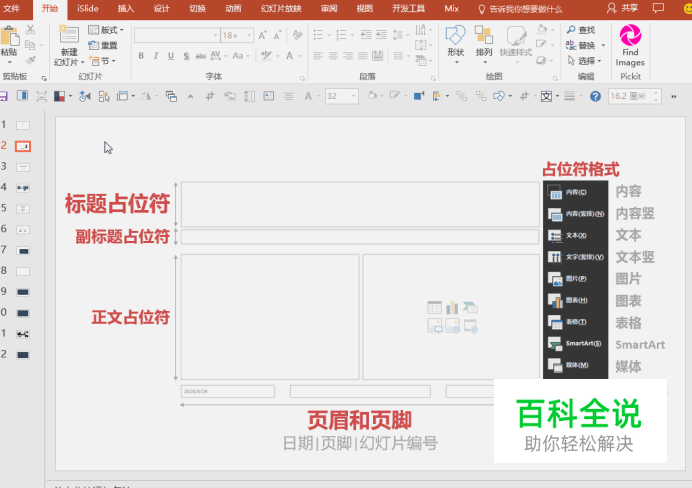
Task: Switch to the 视图 tab
Action: coord(365,8)
